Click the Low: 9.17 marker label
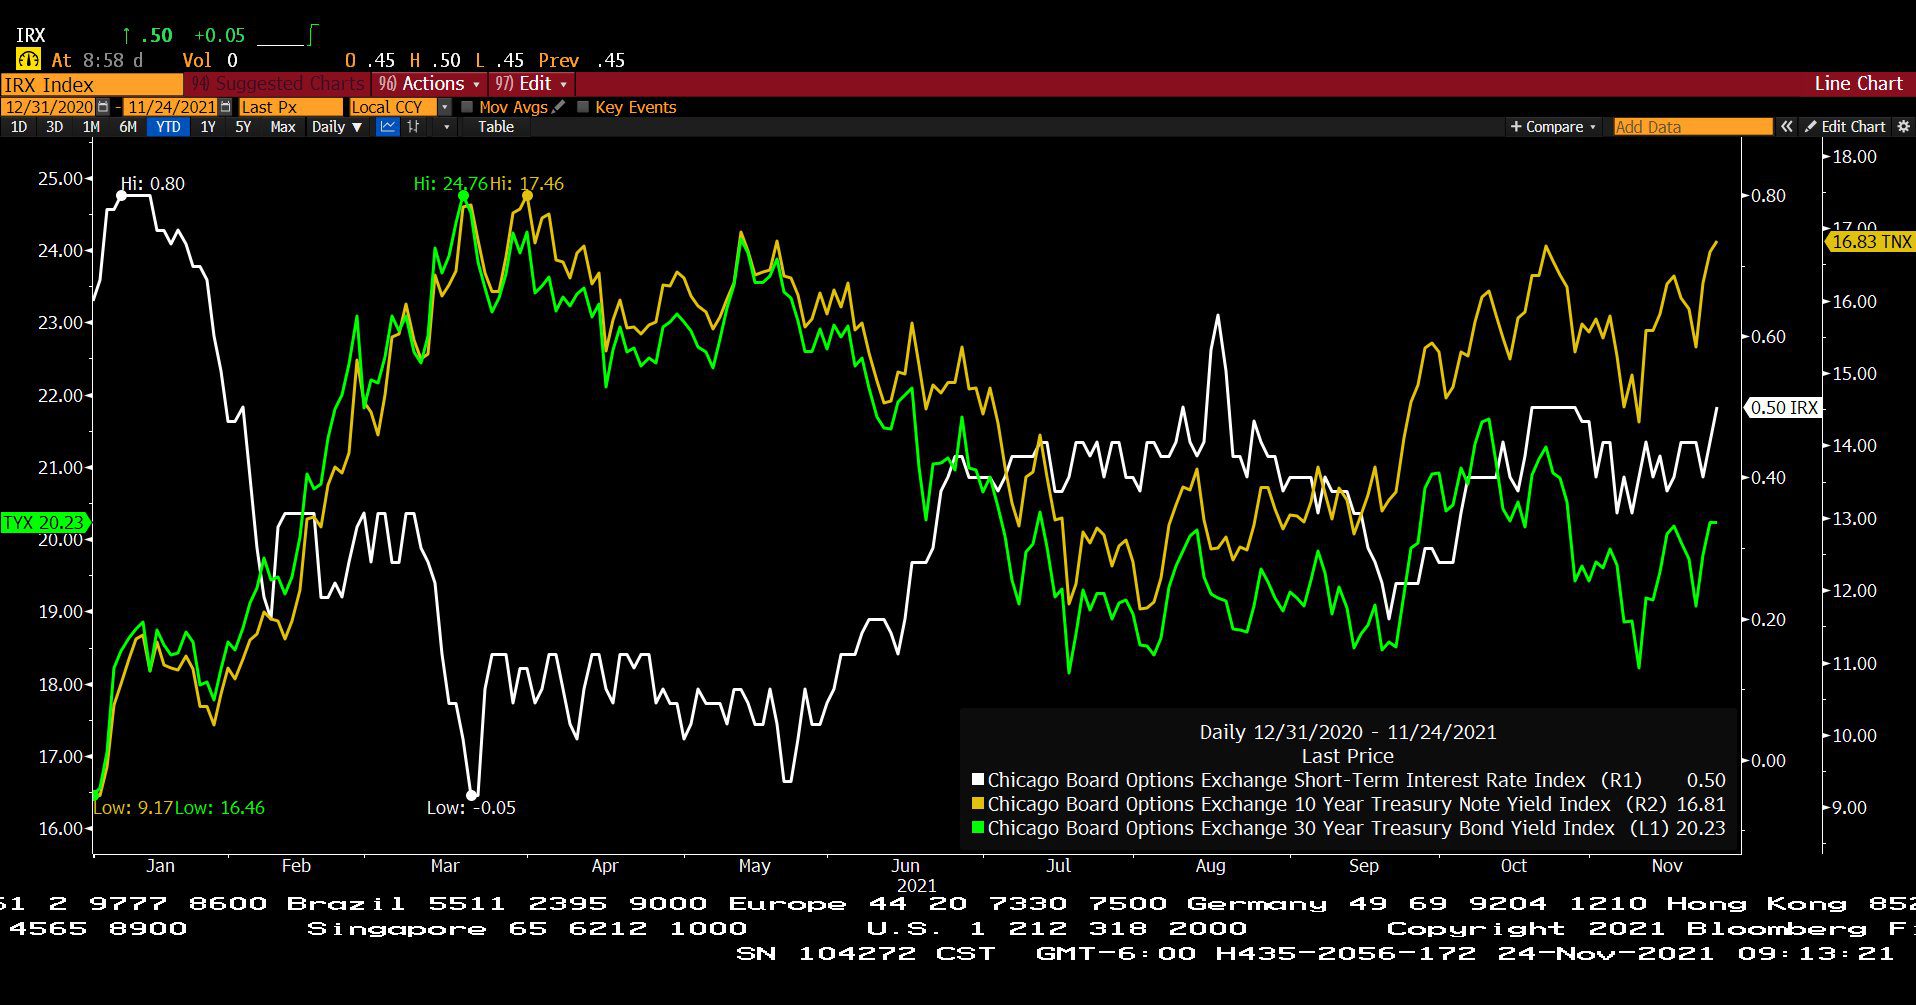 (x=133, y=808)
